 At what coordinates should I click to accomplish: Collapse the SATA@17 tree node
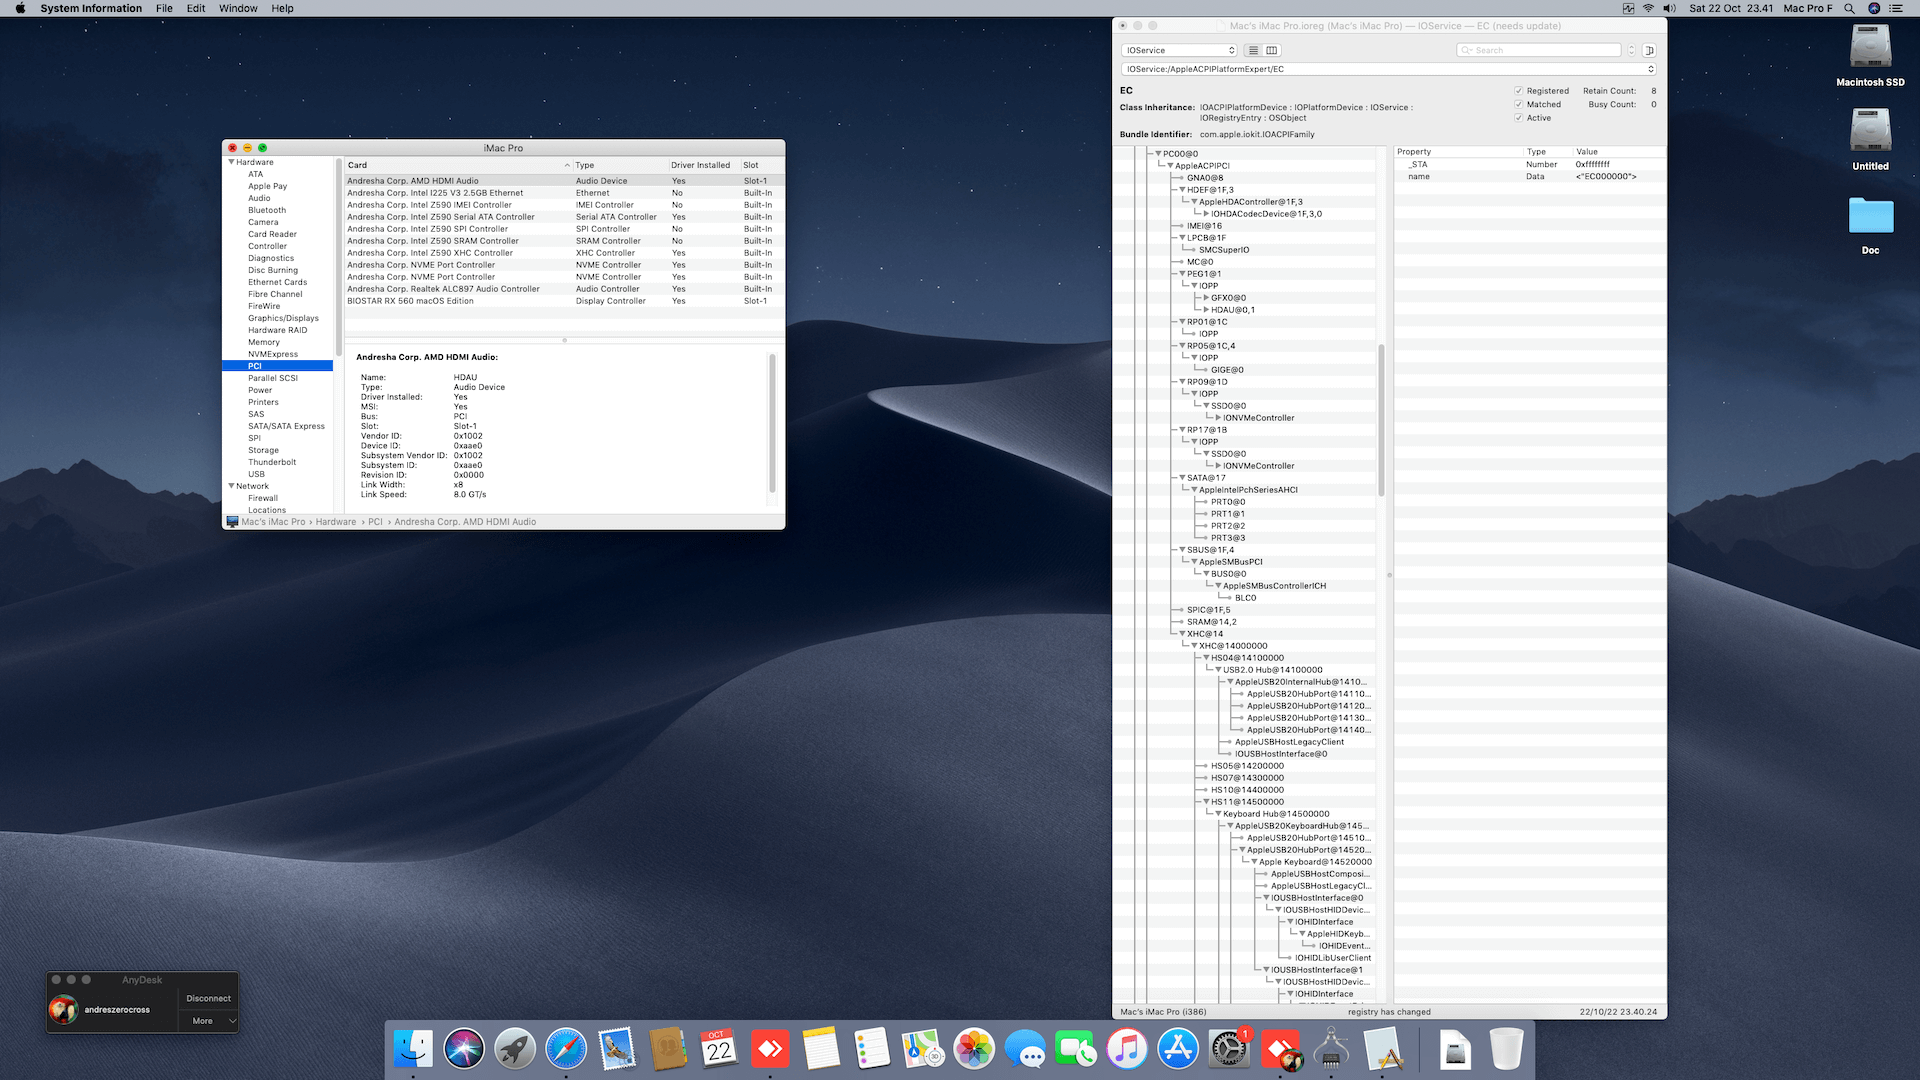pos(1182,478)
